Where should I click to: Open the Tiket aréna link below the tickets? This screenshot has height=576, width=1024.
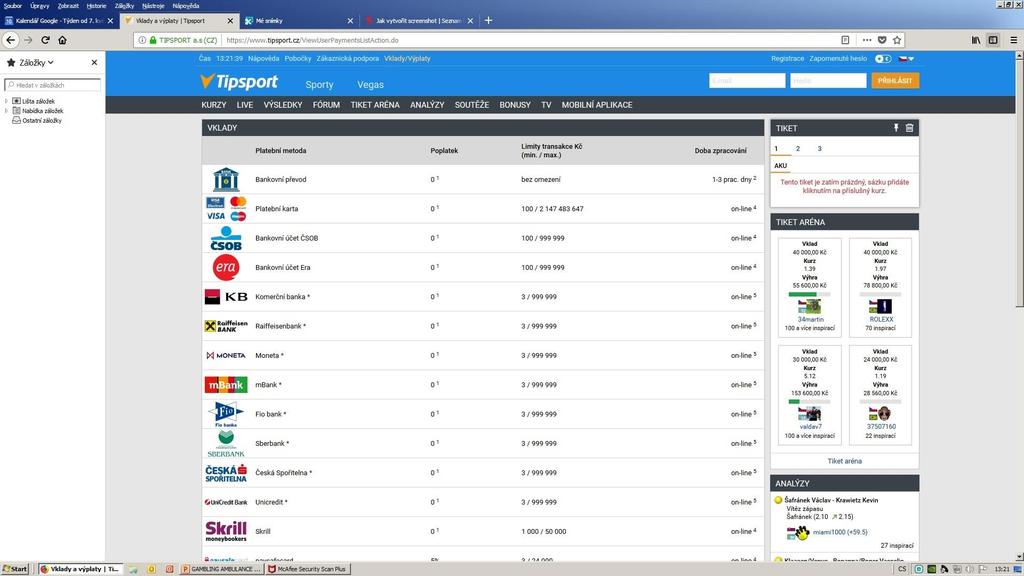point(844,461)
